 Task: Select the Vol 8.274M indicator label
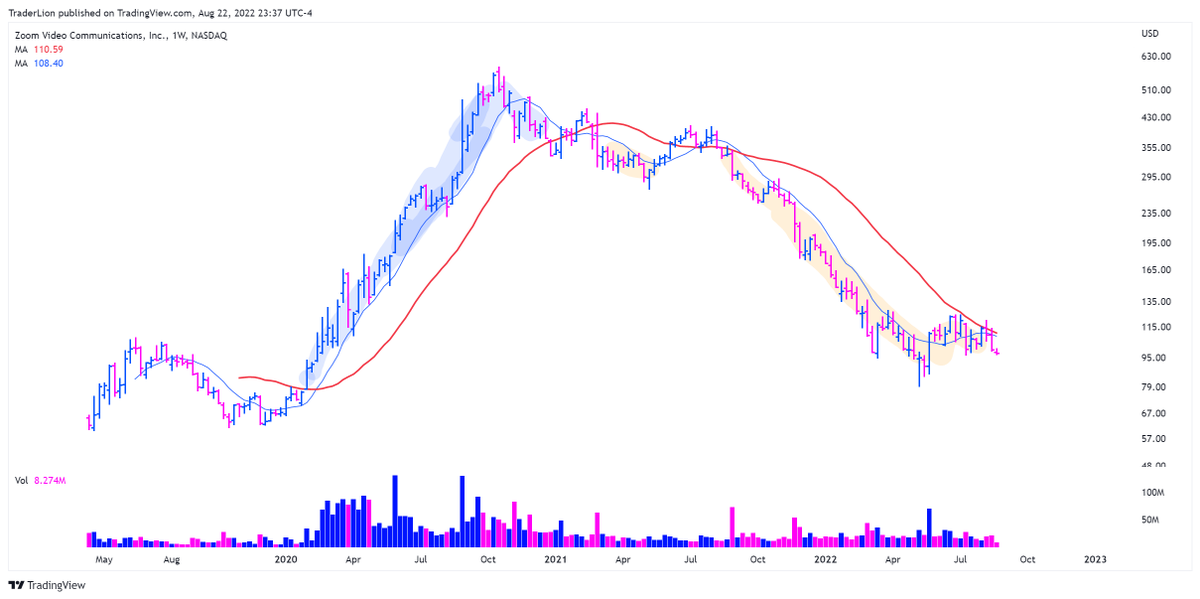point(40,481)
